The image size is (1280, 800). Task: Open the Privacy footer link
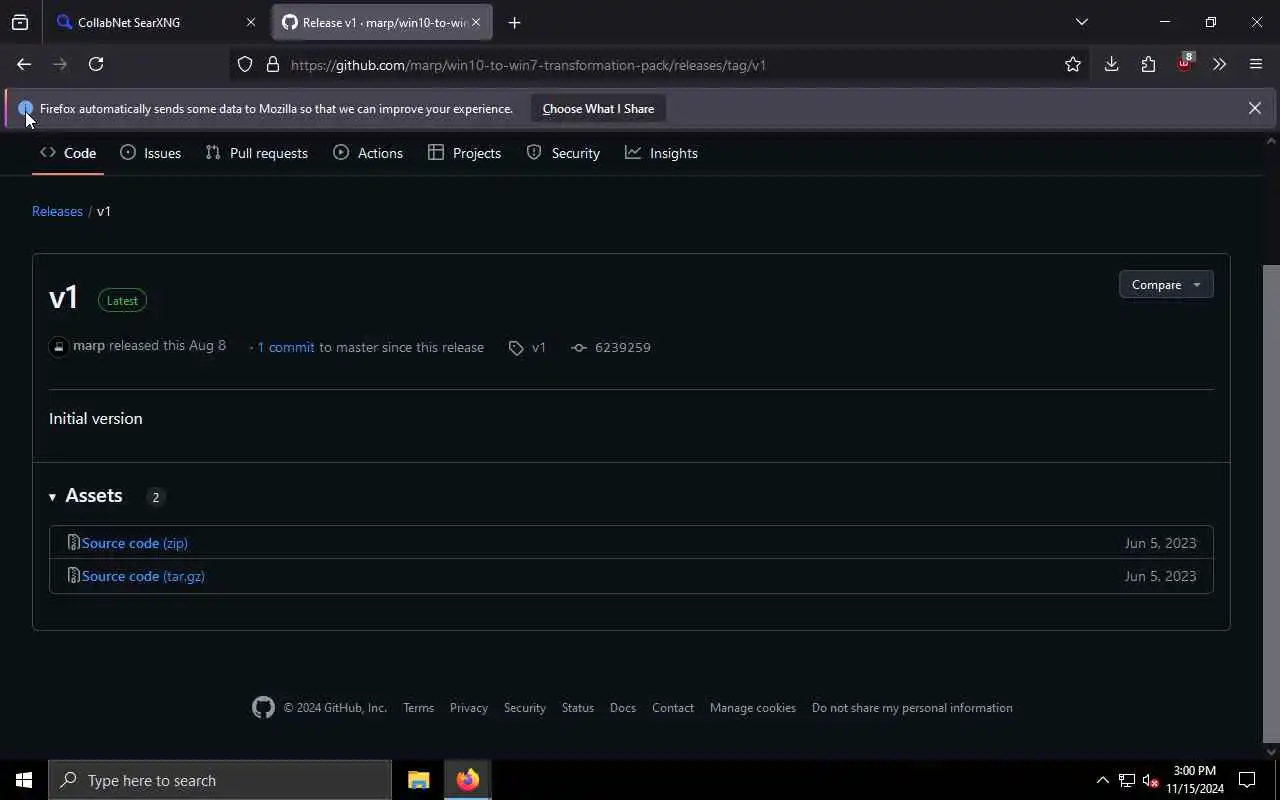[x=469, y=707]
